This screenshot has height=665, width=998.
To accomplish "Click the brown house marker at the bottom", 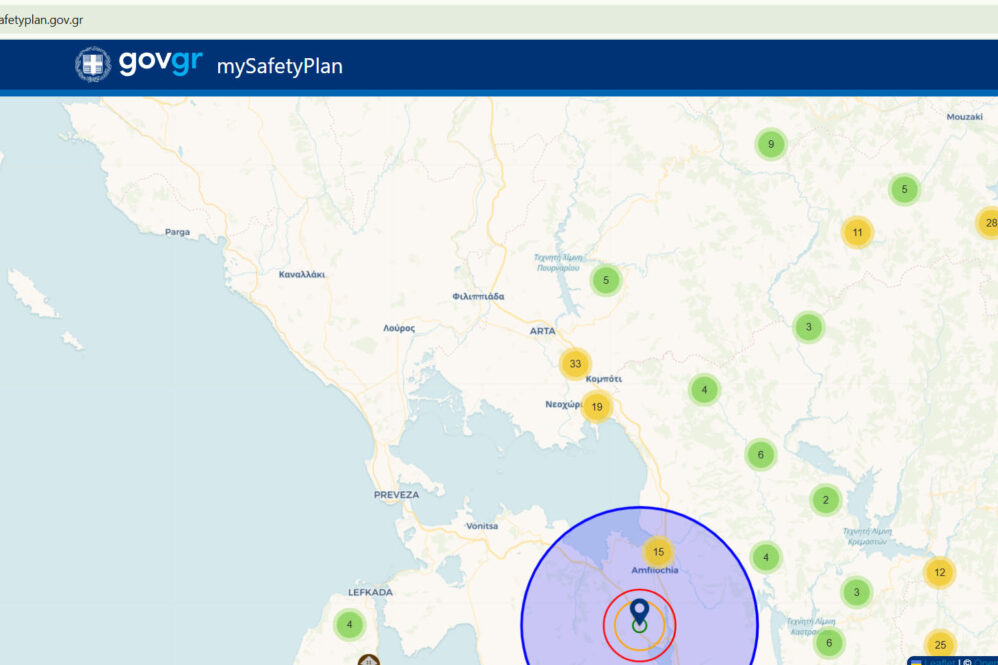I will [369, 660].
